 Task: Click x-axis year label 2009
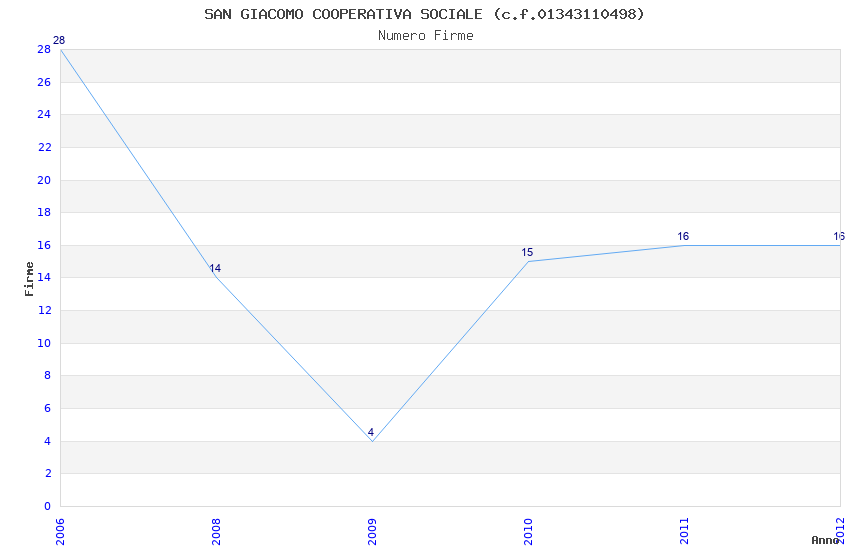click(372, 532)
